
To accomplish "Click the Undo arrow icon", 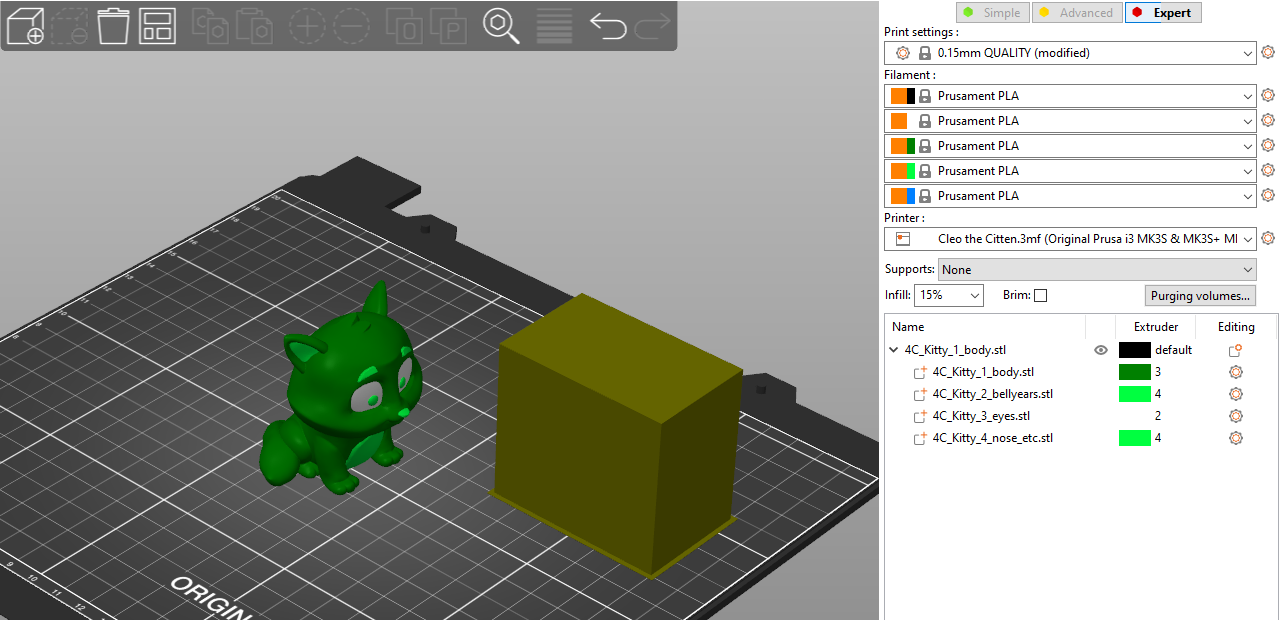I will pos(608,26).
